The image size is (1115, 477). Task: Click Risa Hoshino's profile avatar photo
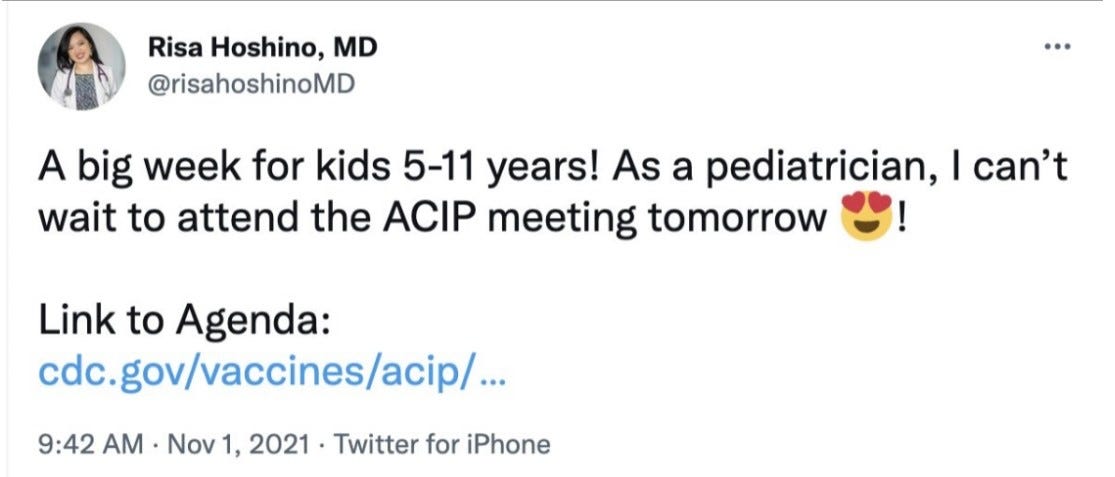pos(82,66)
